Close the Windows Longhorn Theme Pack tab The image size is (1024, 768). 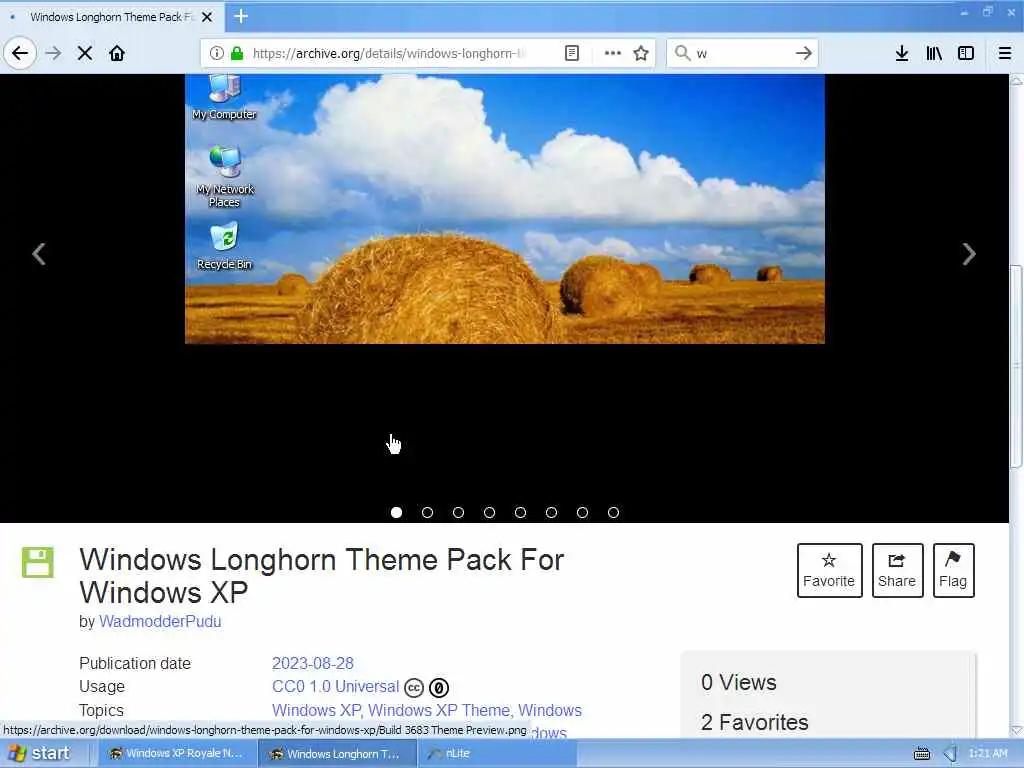pyautogui.click(x=207, y=17)
